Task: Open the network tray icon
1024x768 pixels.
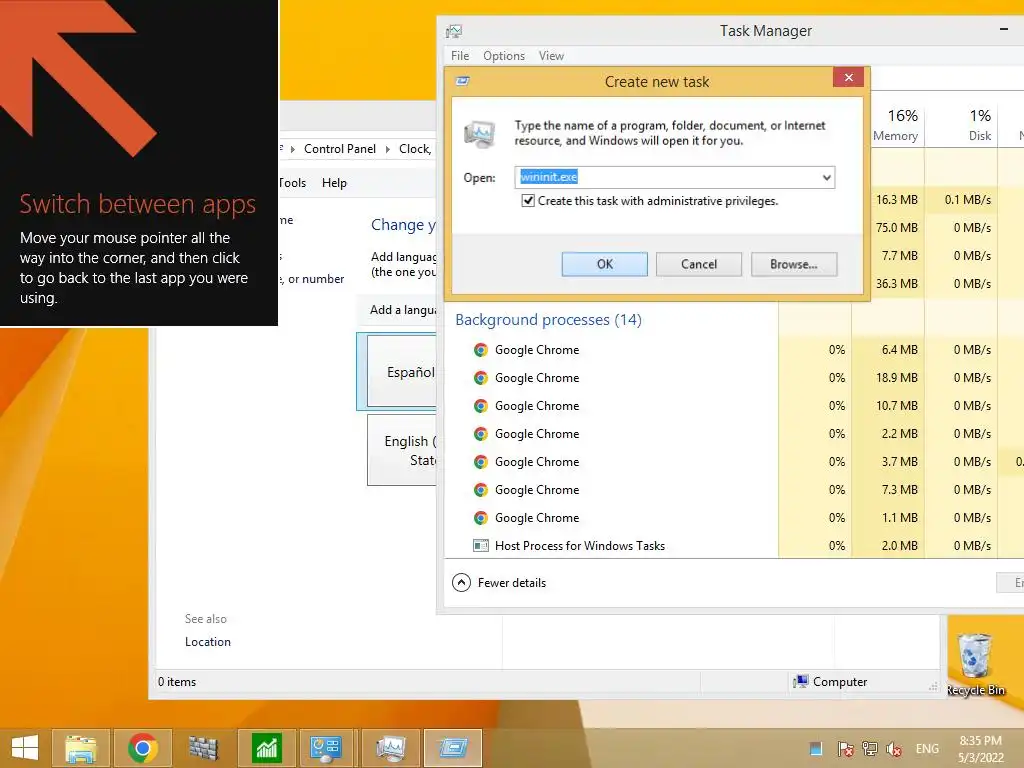Action: tap(869, 748)
